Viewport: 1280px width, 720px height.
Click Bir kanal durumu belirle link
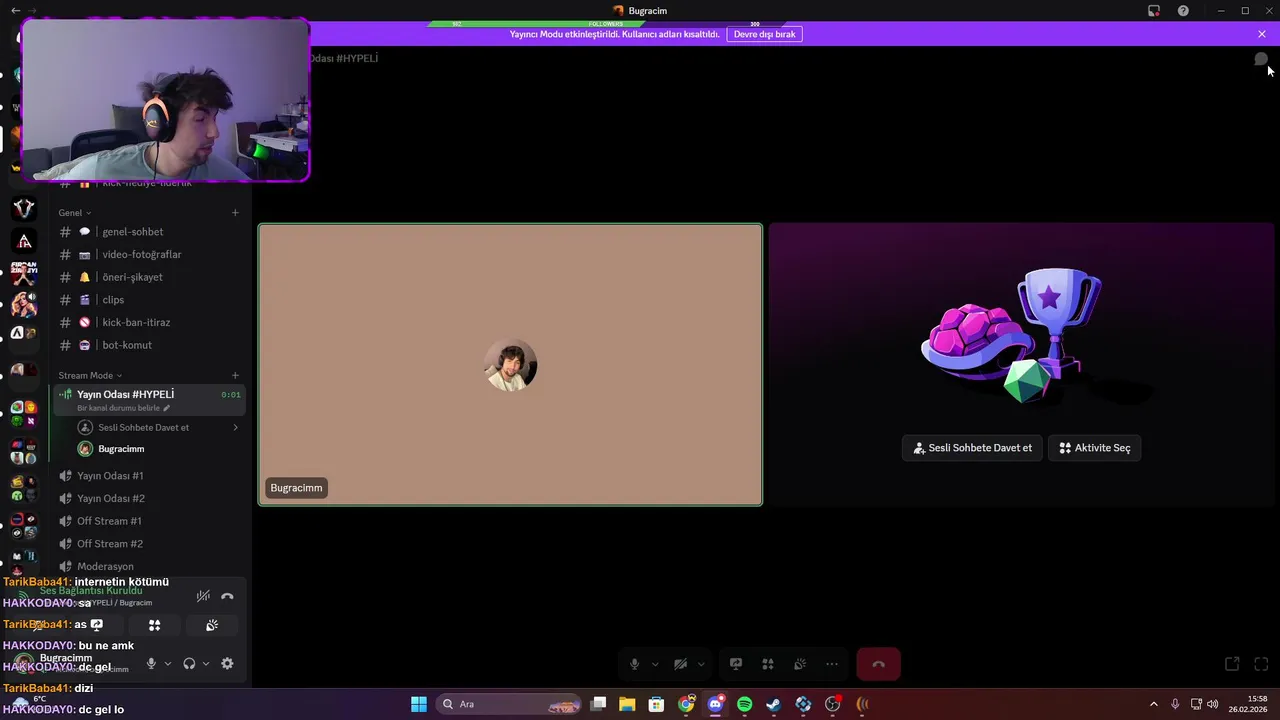[x=123, y=408]
